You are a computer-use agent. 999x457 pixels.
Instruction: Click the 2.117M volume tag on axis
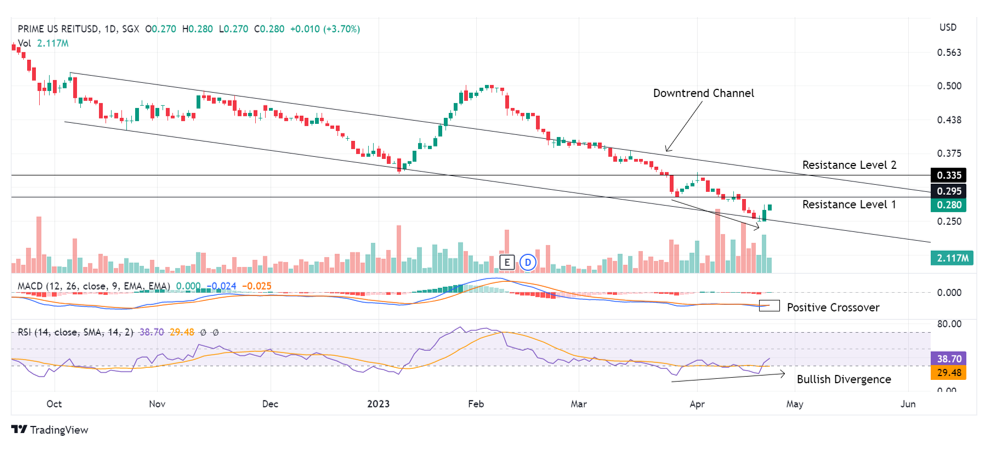tap(952, 258)
